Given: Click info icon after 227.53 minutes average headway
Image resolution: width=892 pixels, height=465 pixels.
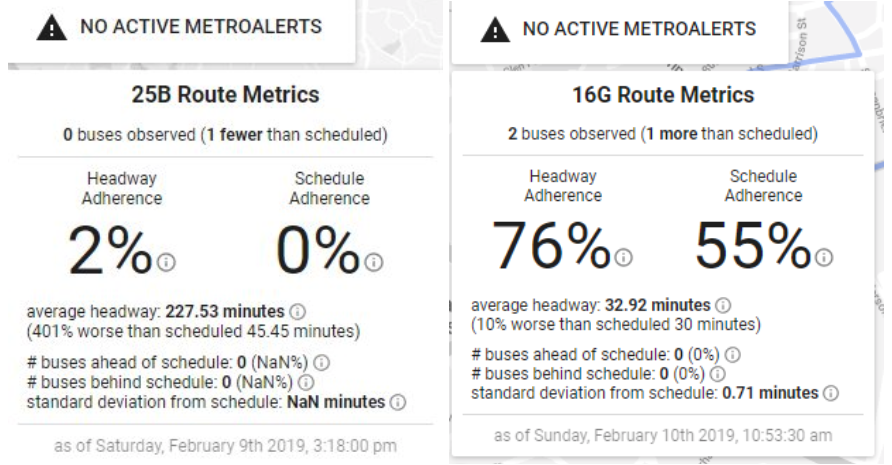Looking at the screenshot, I should [x=298, y=311].
